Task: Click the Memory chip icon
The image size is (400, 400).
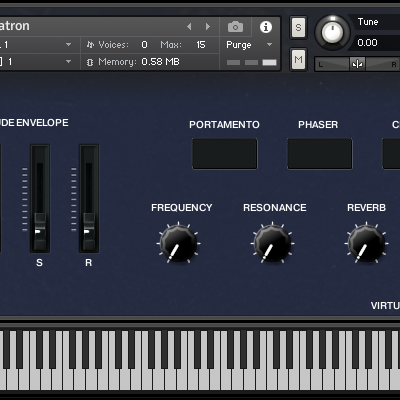Action: click(90, 62)
